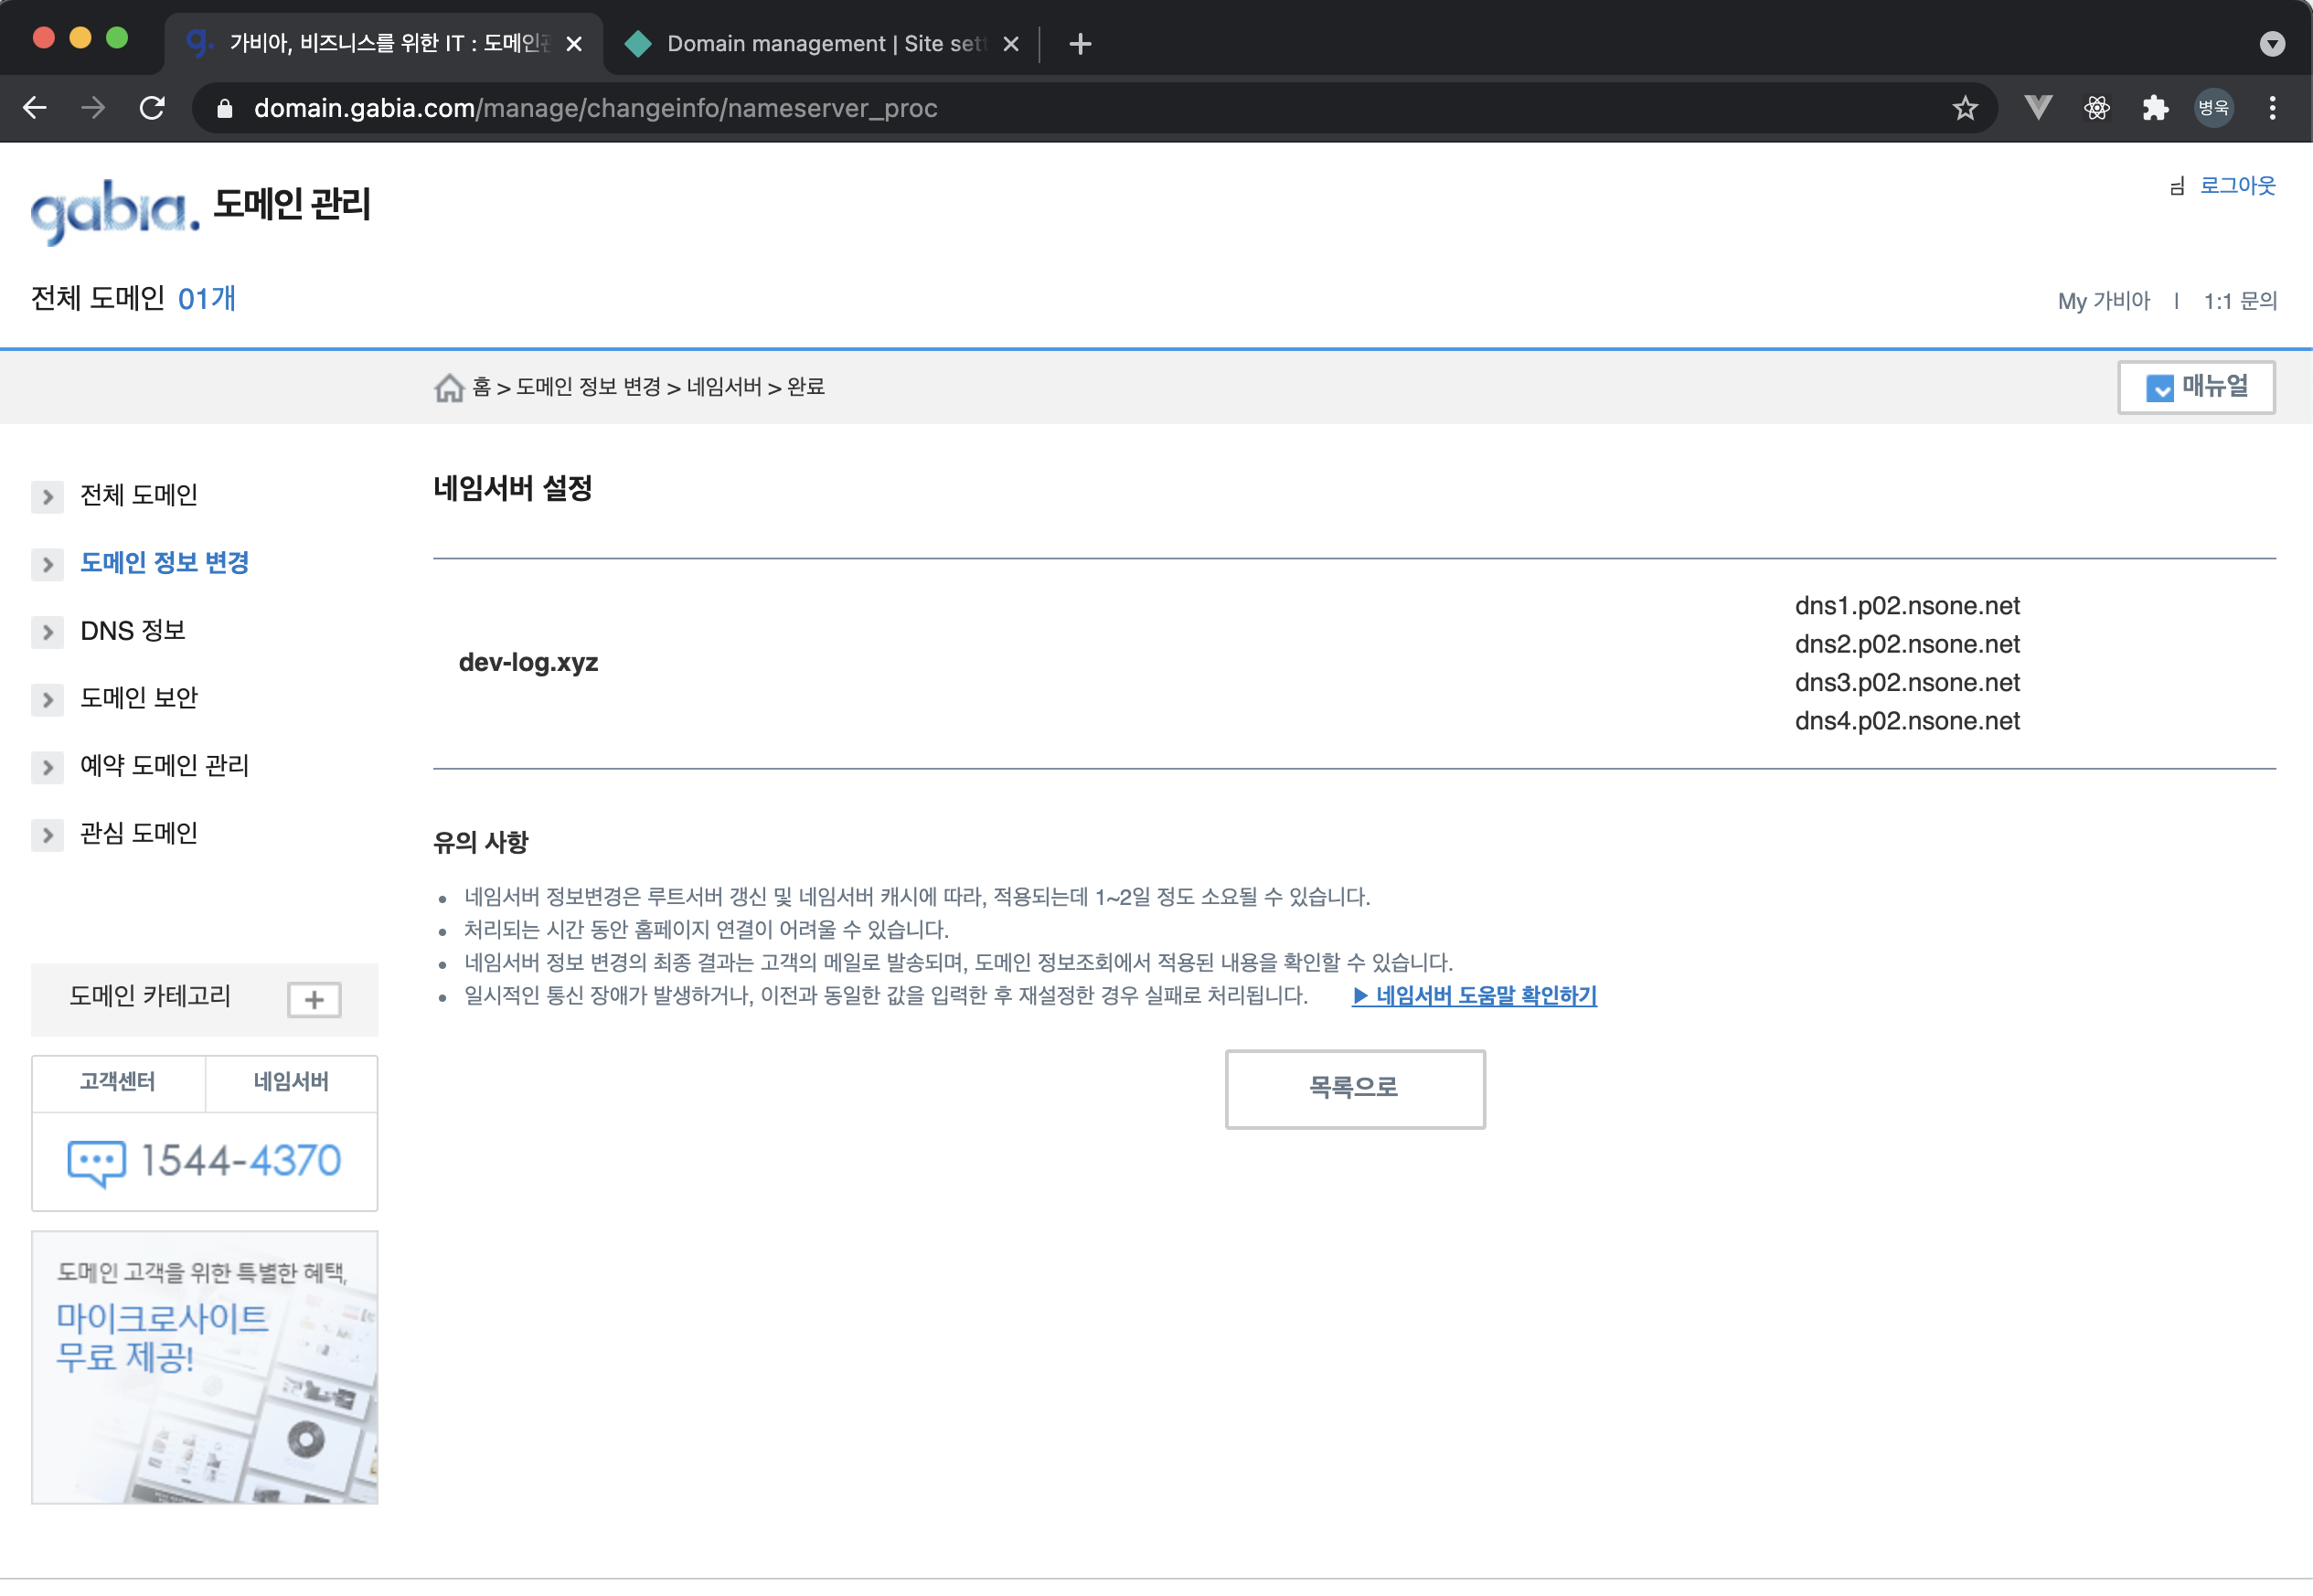
Task: Click the React DevTools extension icon
Action: pyautogui.click(x=2097, y=108)
